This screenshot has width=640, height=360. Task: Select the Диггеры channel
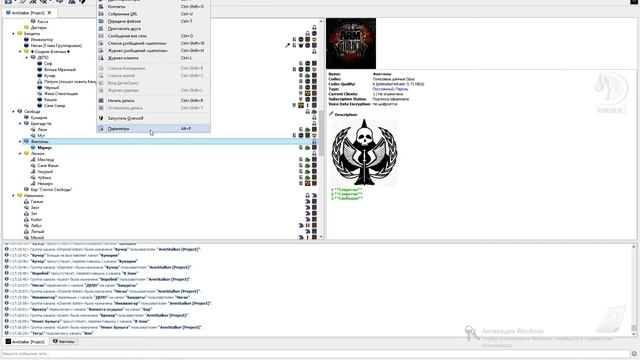click(39, 27)
